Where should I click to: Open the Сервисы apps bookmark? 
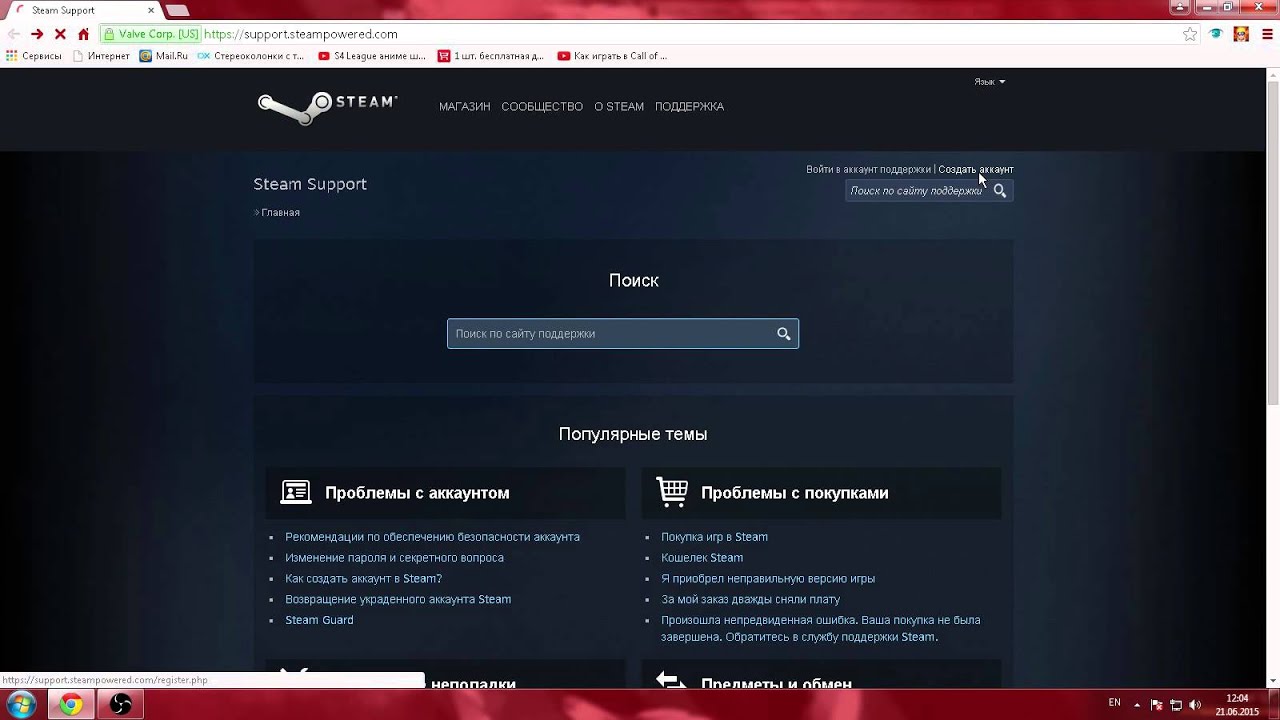(x=34, y=56)
